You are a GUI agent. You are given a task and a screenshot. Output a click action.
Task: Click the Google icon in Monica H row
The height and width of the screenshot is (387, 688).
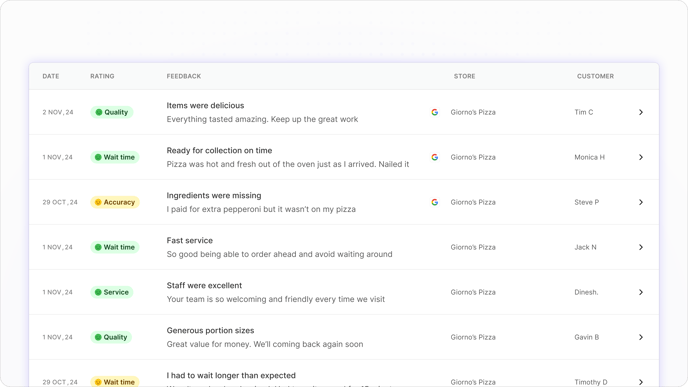pos(434,157)
